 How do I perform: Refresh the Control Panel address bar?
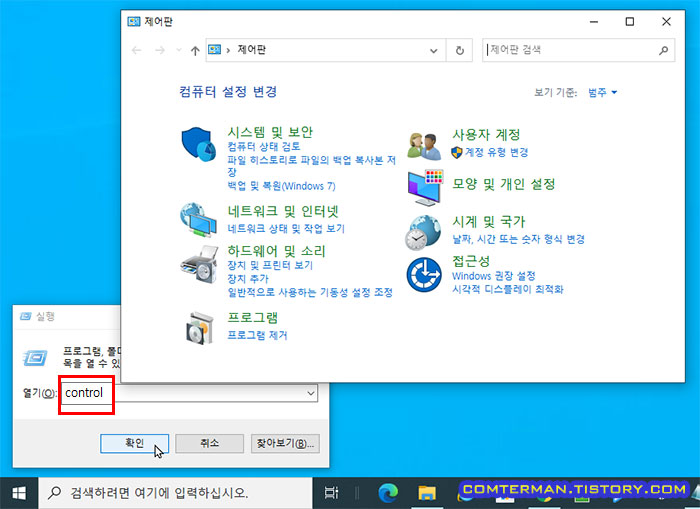(x=460, y=50)
